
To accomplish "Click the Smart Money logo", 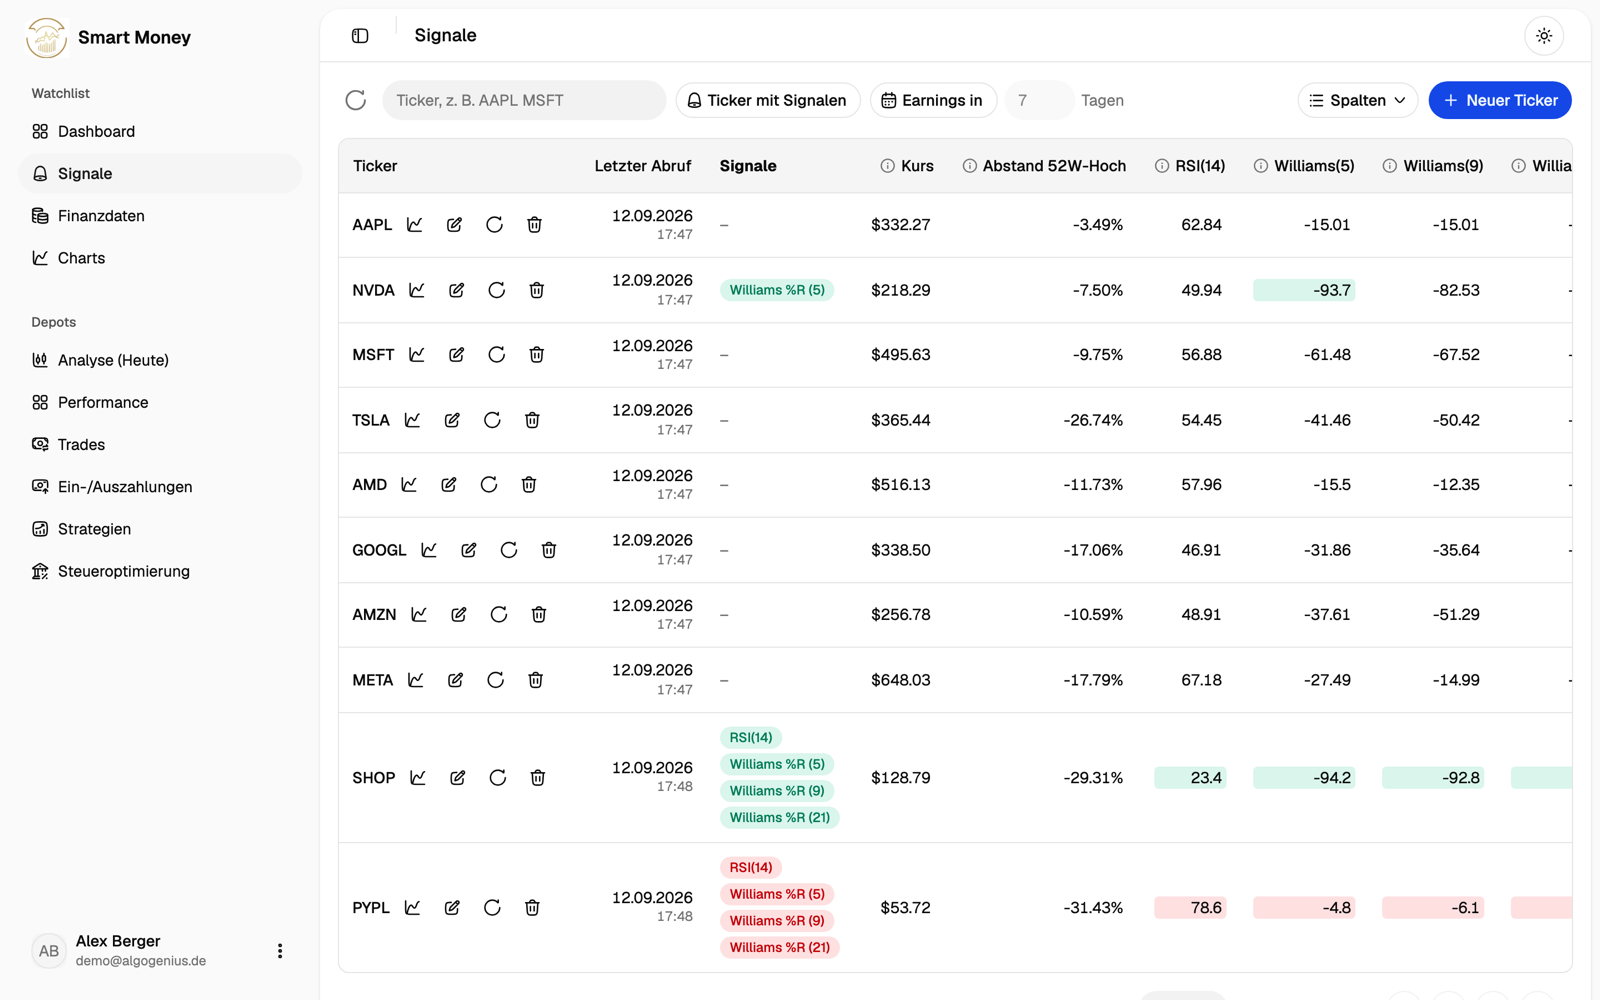I will click(46, 38).
